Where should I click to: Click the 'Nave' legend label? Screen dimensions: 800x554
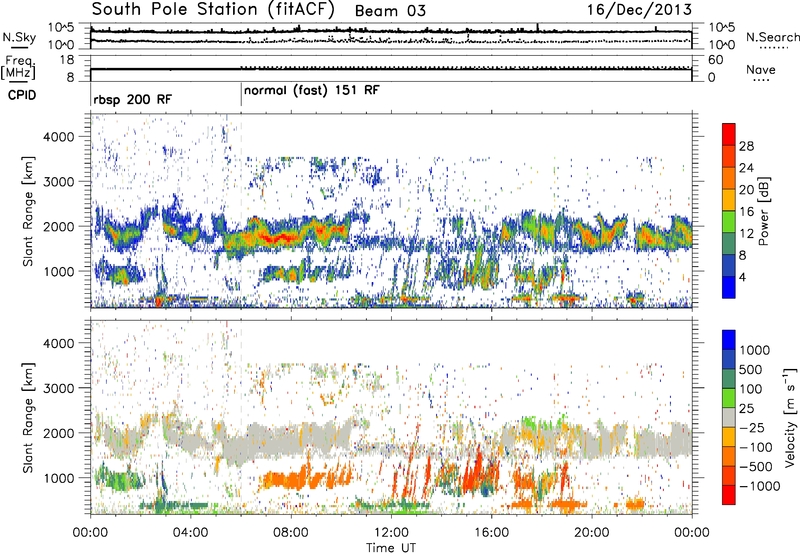tap(761, 69)
